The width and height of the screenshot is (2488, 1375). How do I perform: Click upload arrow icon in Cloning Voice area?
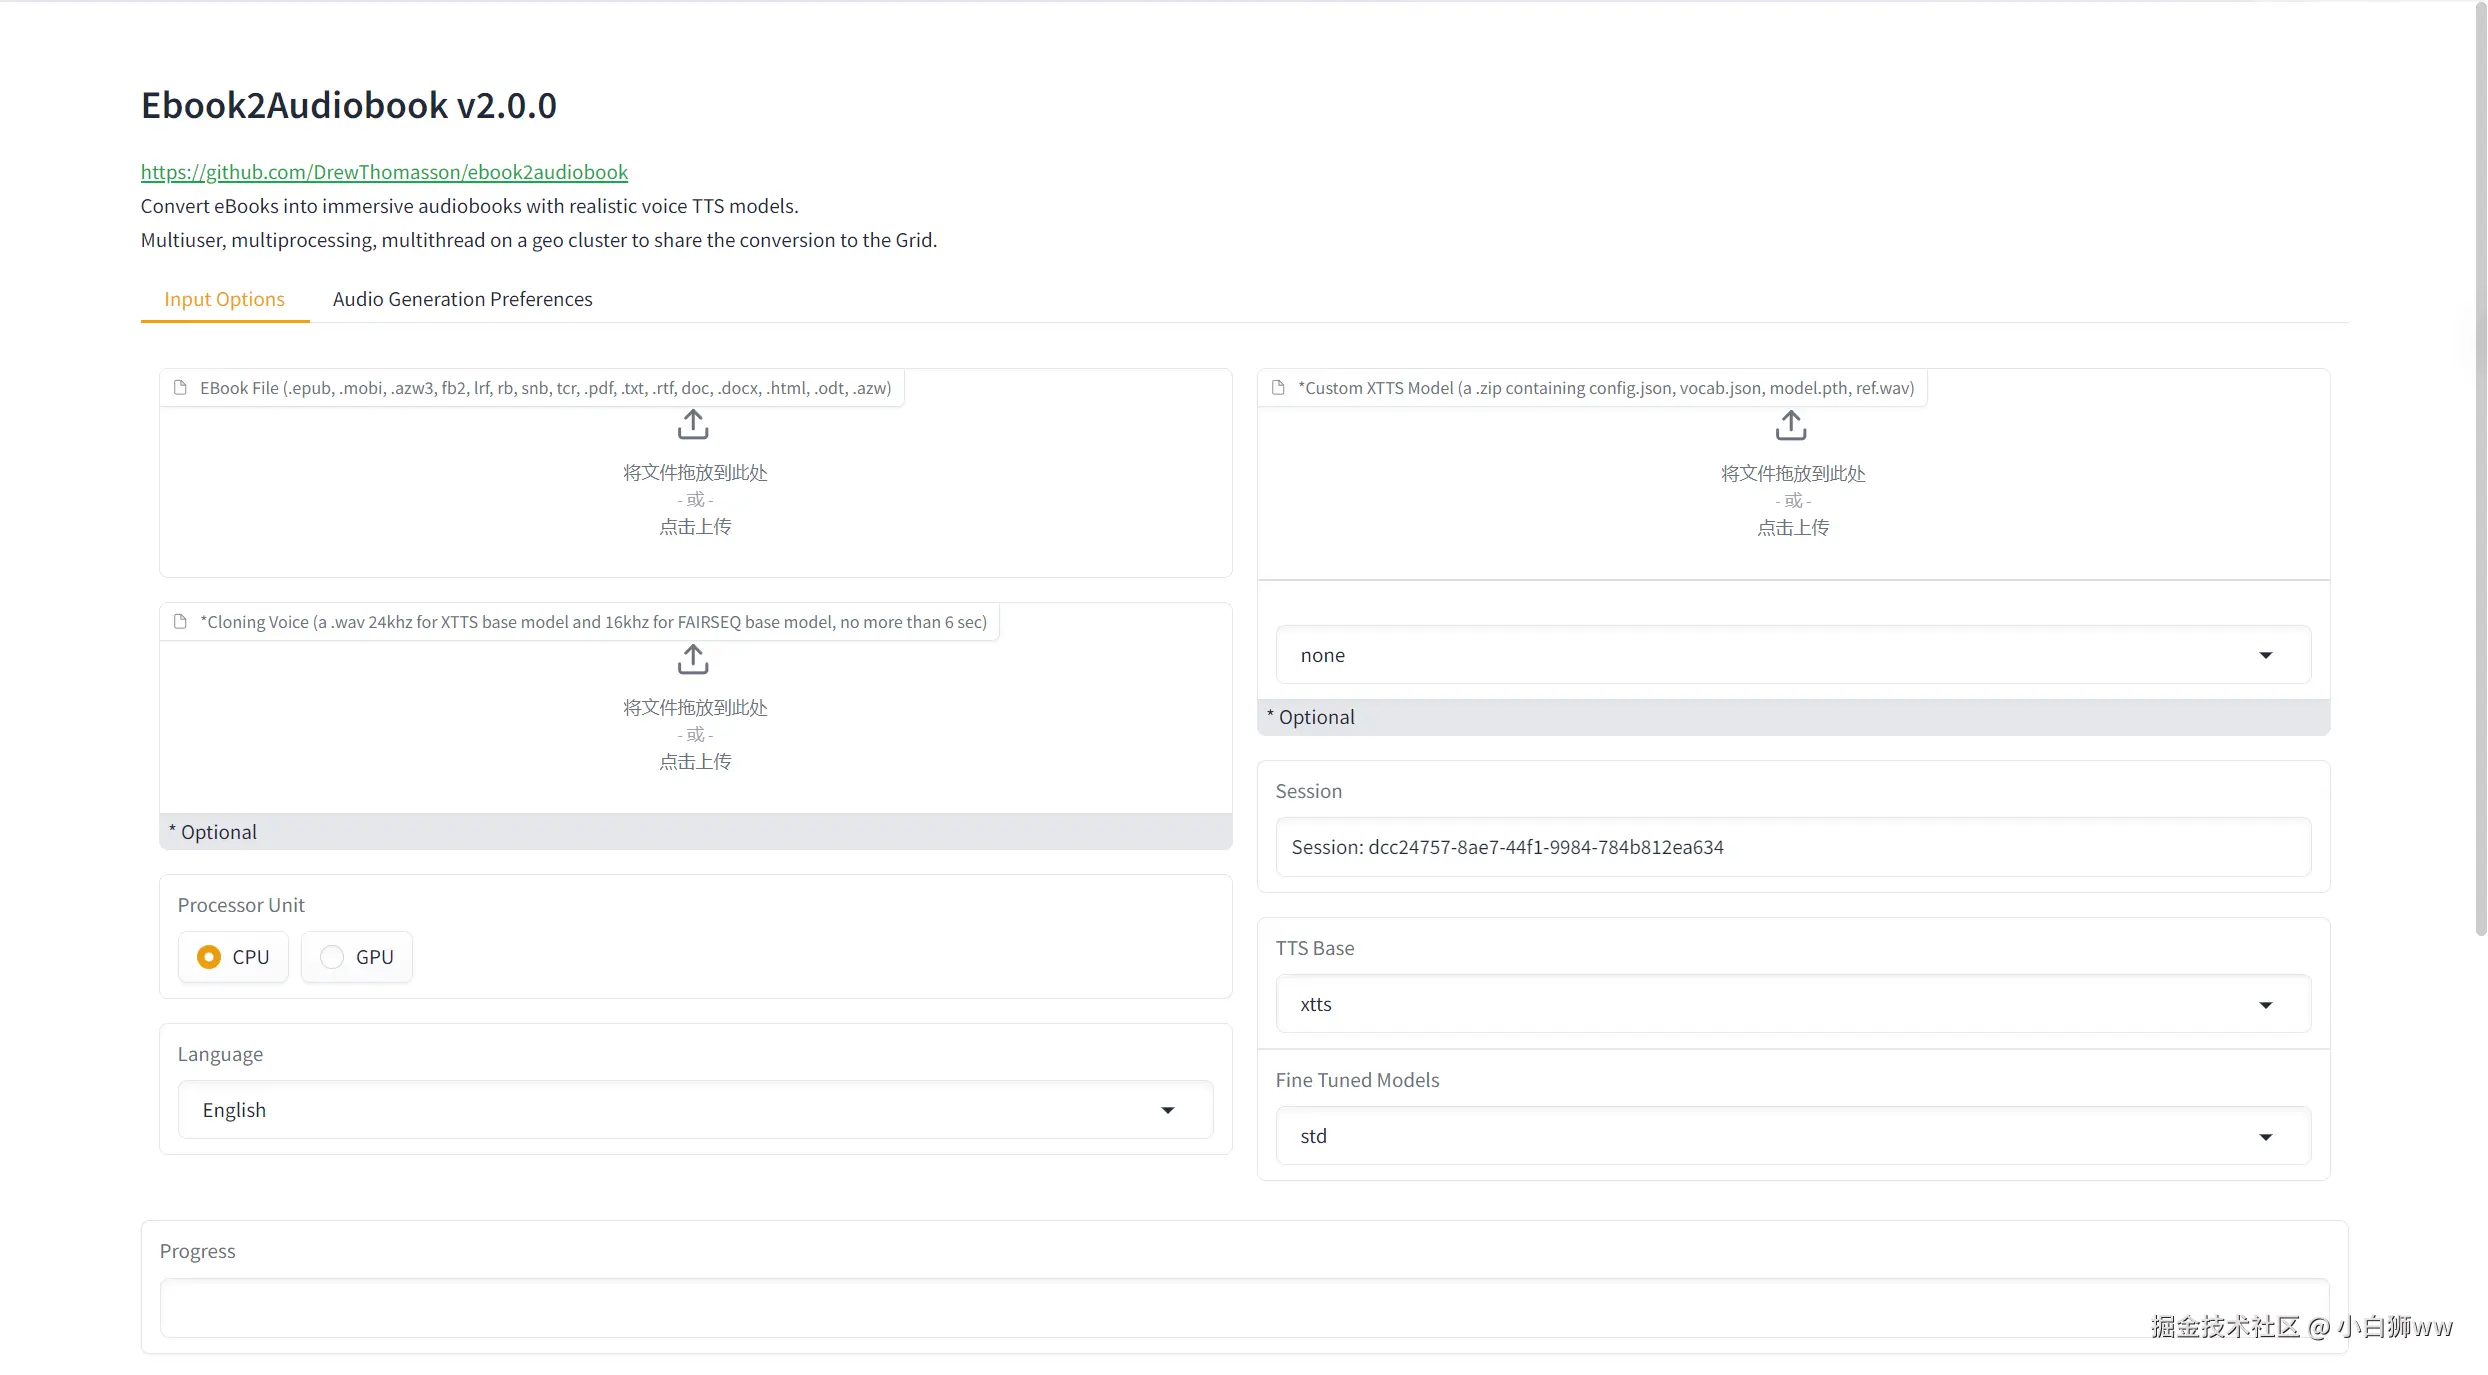point(693,659)
